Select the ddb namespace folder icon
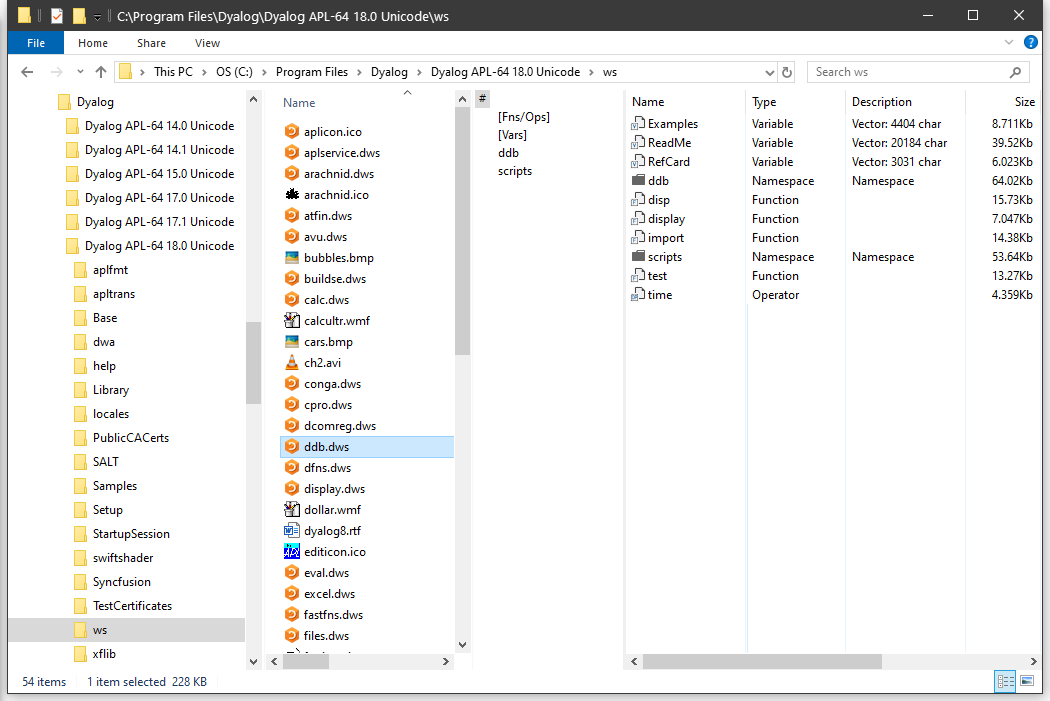The width and height of the screenshot is (1050, 701). coord(638,181)
